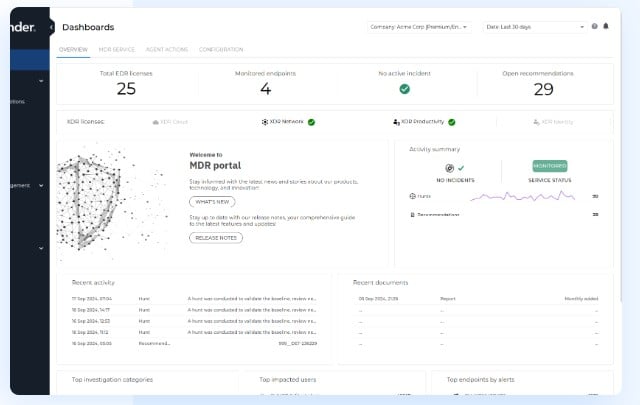Image resolution: width=640 pixels, height=405 pixels.
Task: Switch to the MDR Service tab
Action: 117,49
